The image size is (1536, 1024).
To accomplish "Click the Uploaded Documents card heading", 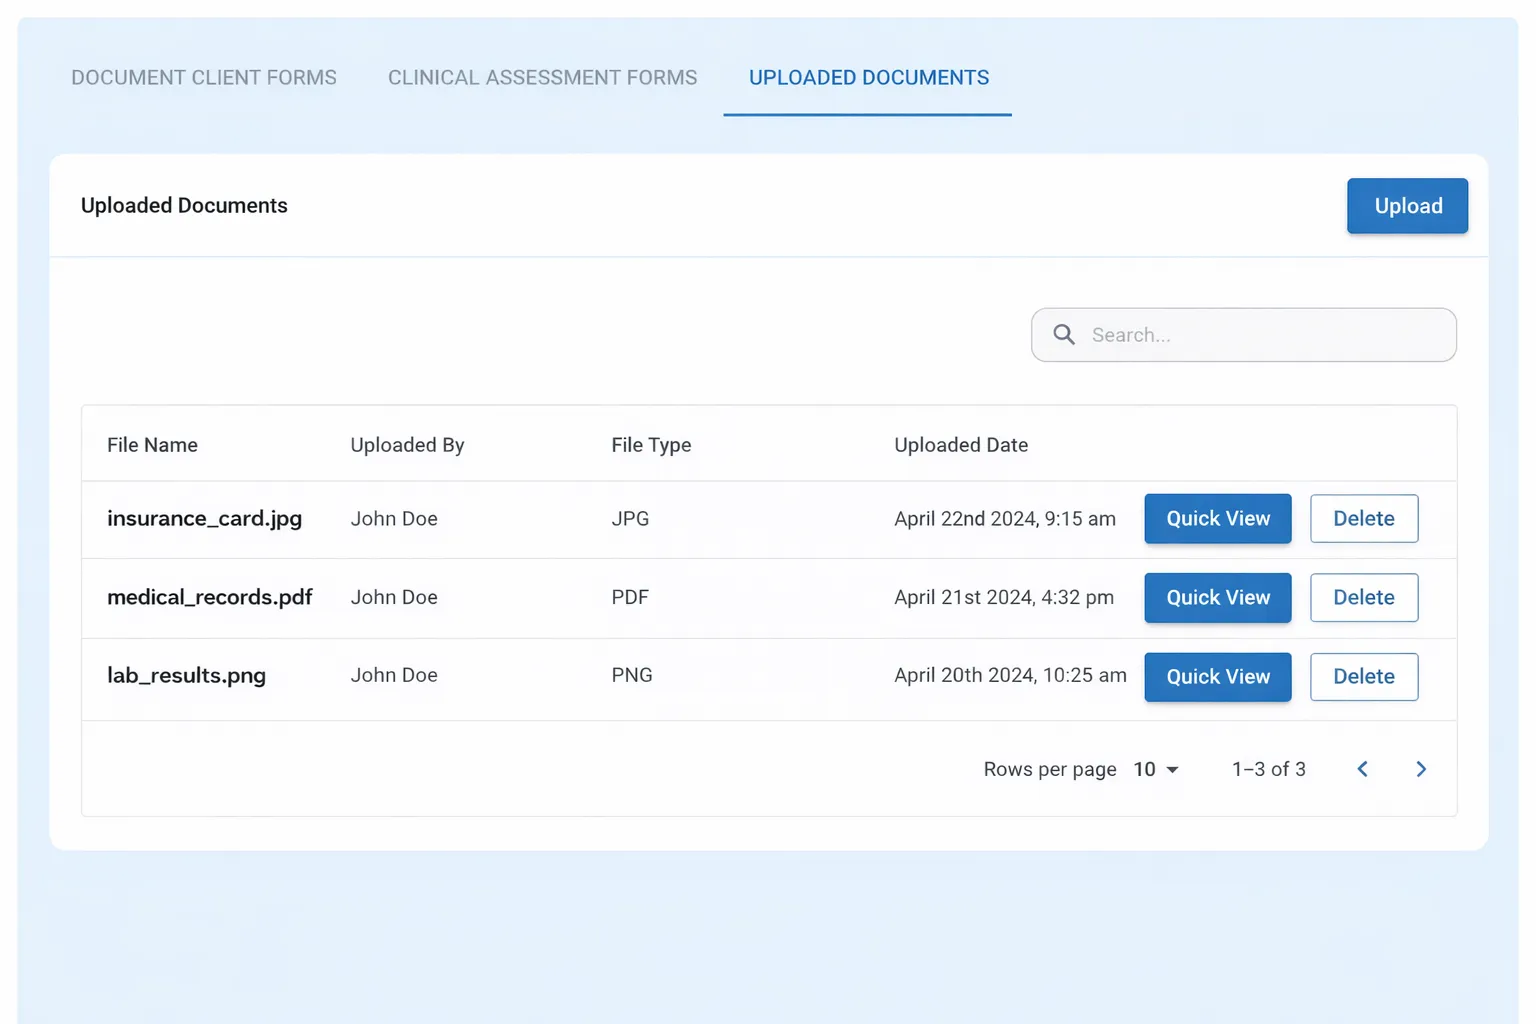I will click(184, 205).
